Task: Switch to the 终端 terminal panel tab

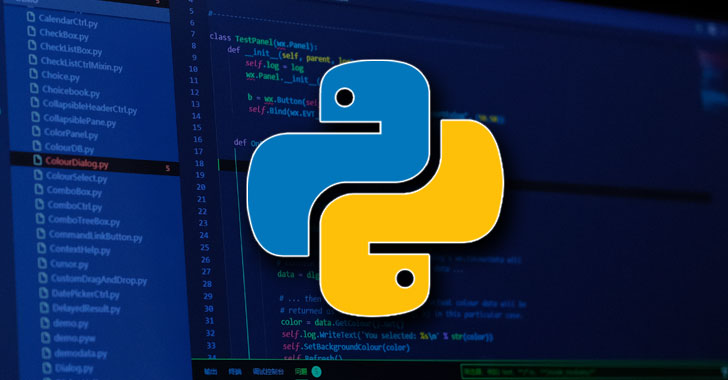Action: (x=235, y=372)
